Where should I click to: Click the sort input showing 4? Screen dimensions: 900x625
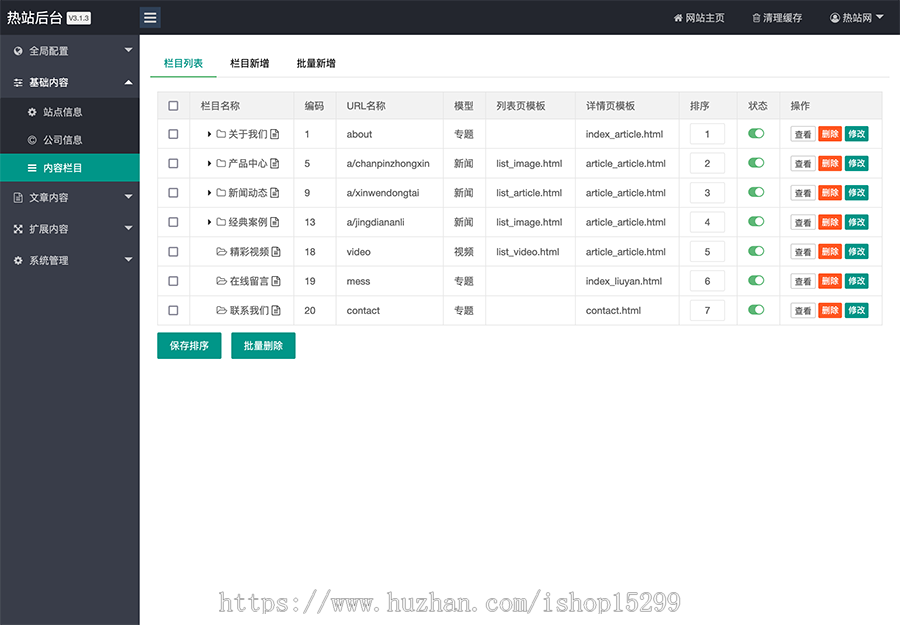[x=707, y=222]
